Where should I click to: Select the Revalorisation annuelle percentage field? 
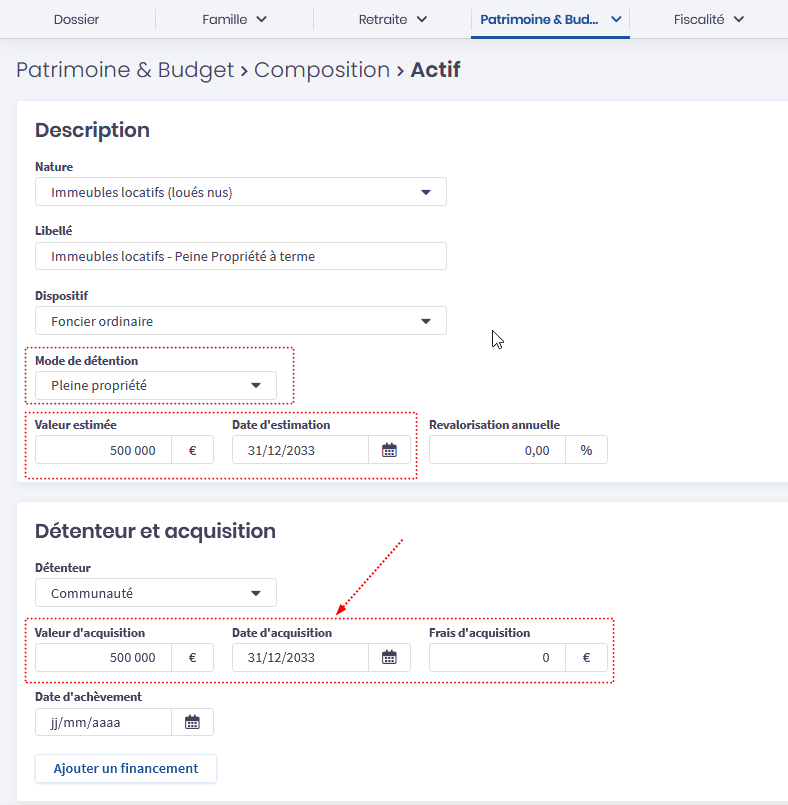click(497, 450)
